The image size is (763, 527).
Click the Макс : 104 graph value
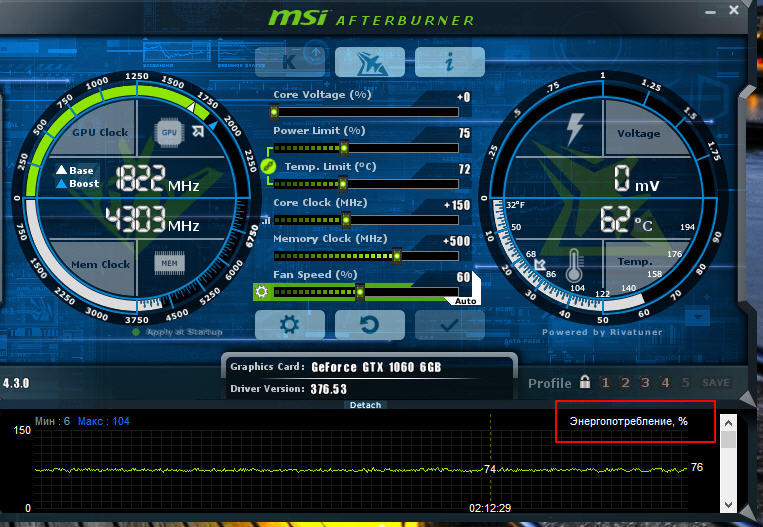104,421
